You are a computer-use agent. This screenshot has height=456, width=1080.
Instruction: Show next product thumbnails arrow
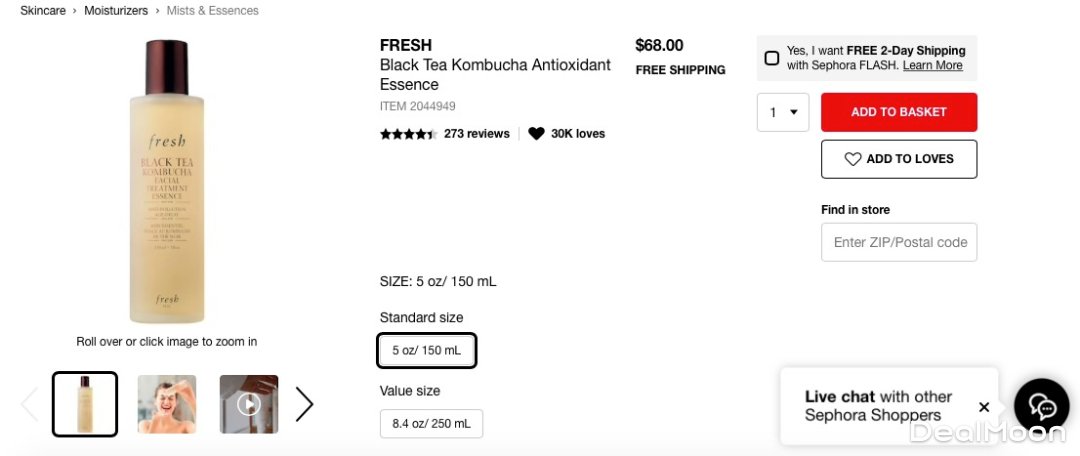(304, 404)
